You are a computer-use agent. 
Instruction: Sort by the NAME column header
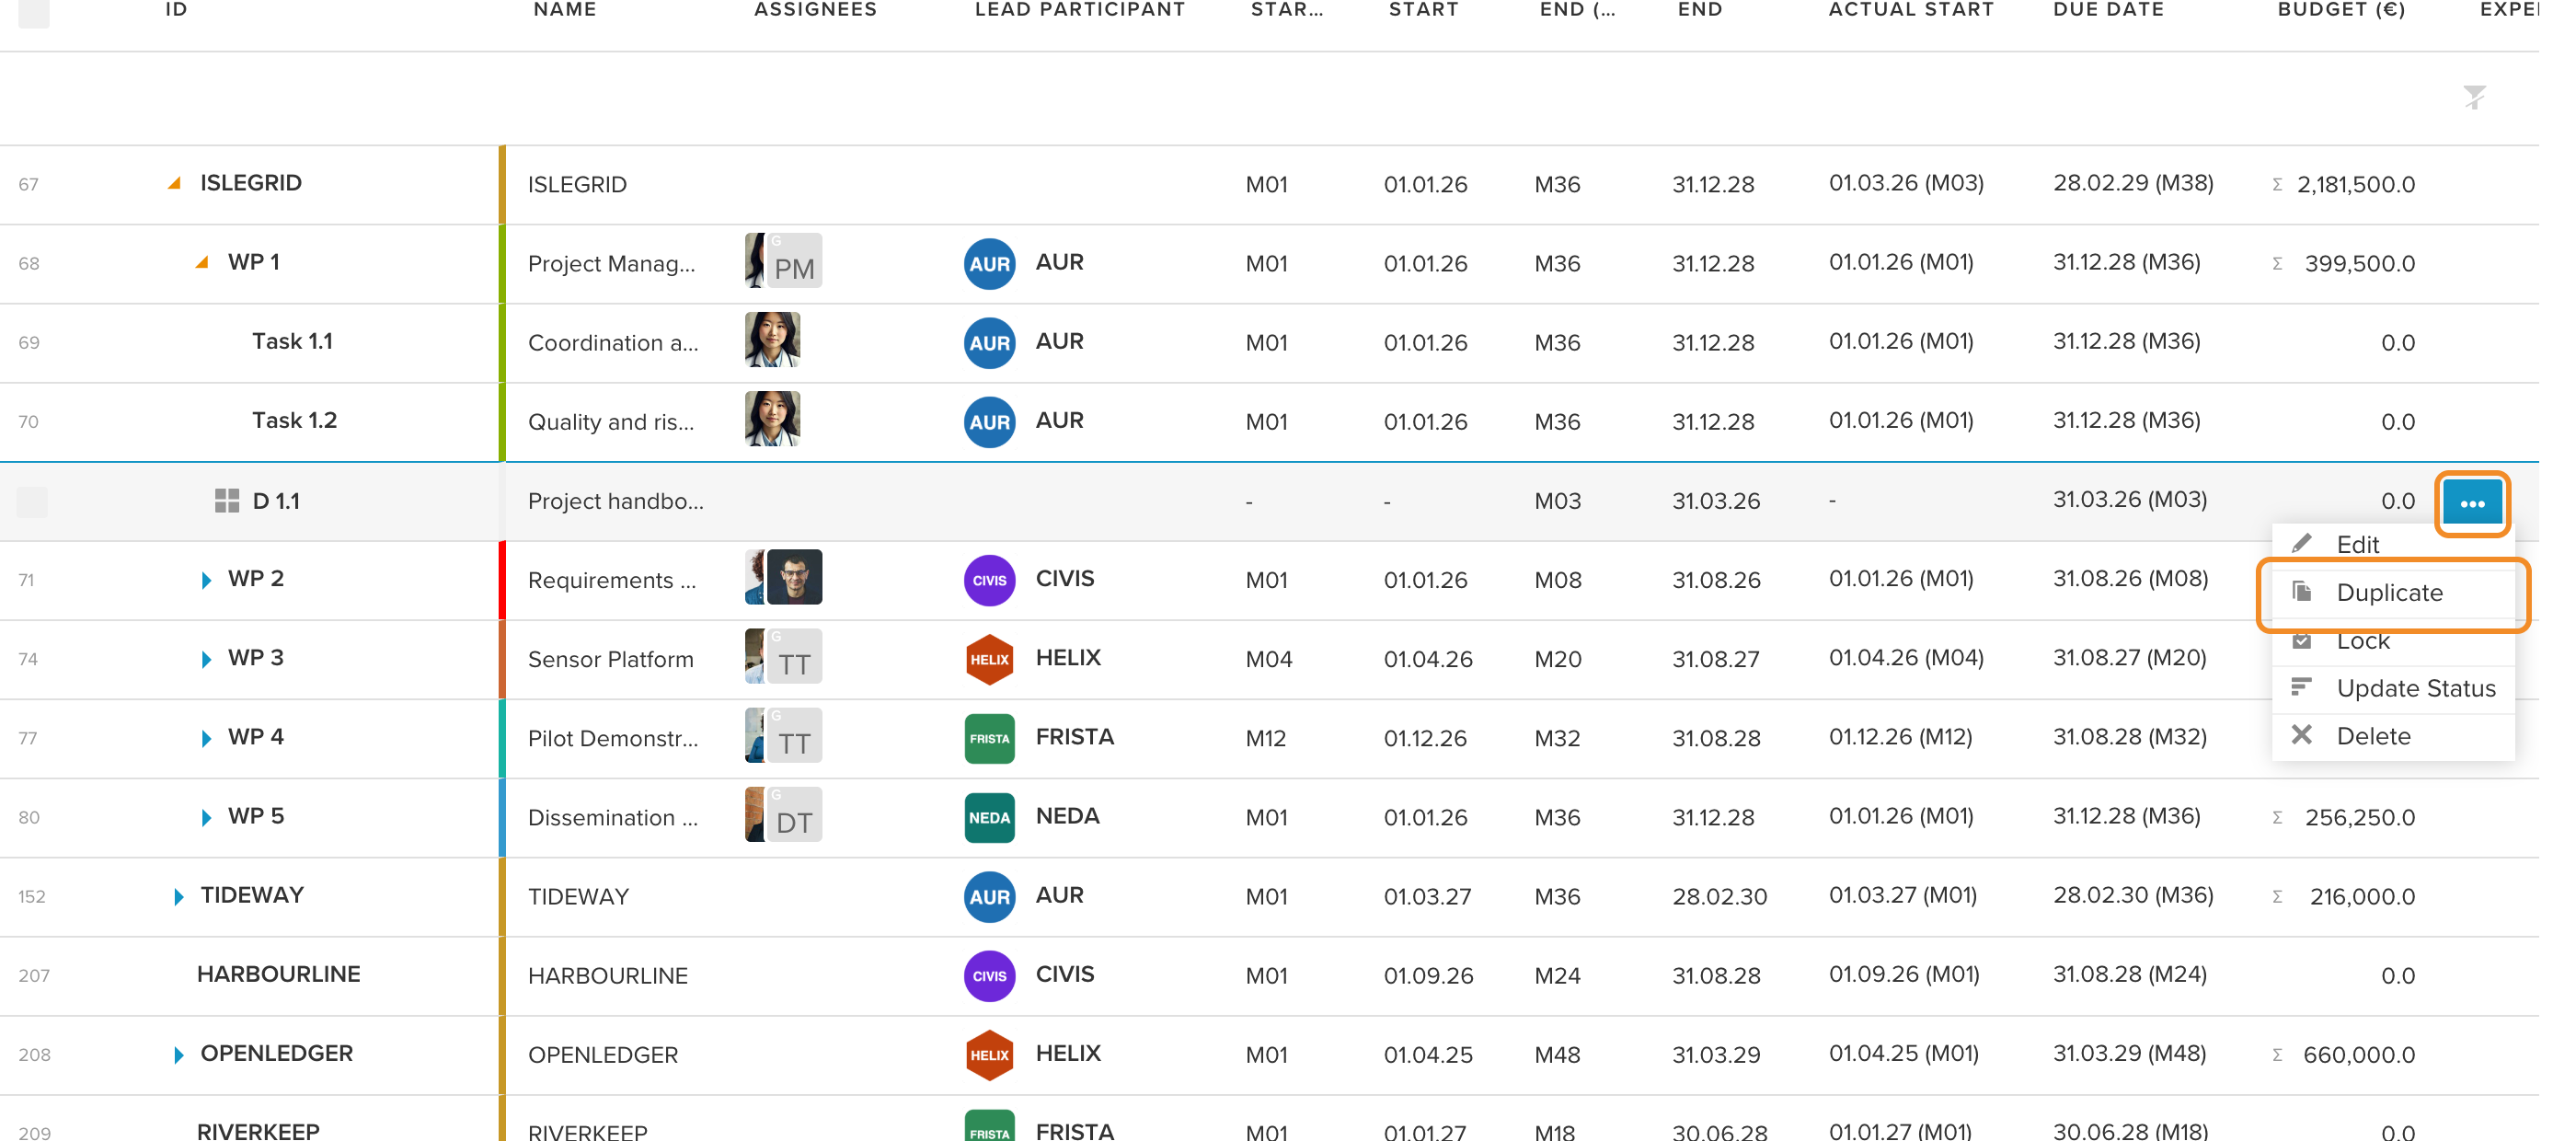(564, 10)
